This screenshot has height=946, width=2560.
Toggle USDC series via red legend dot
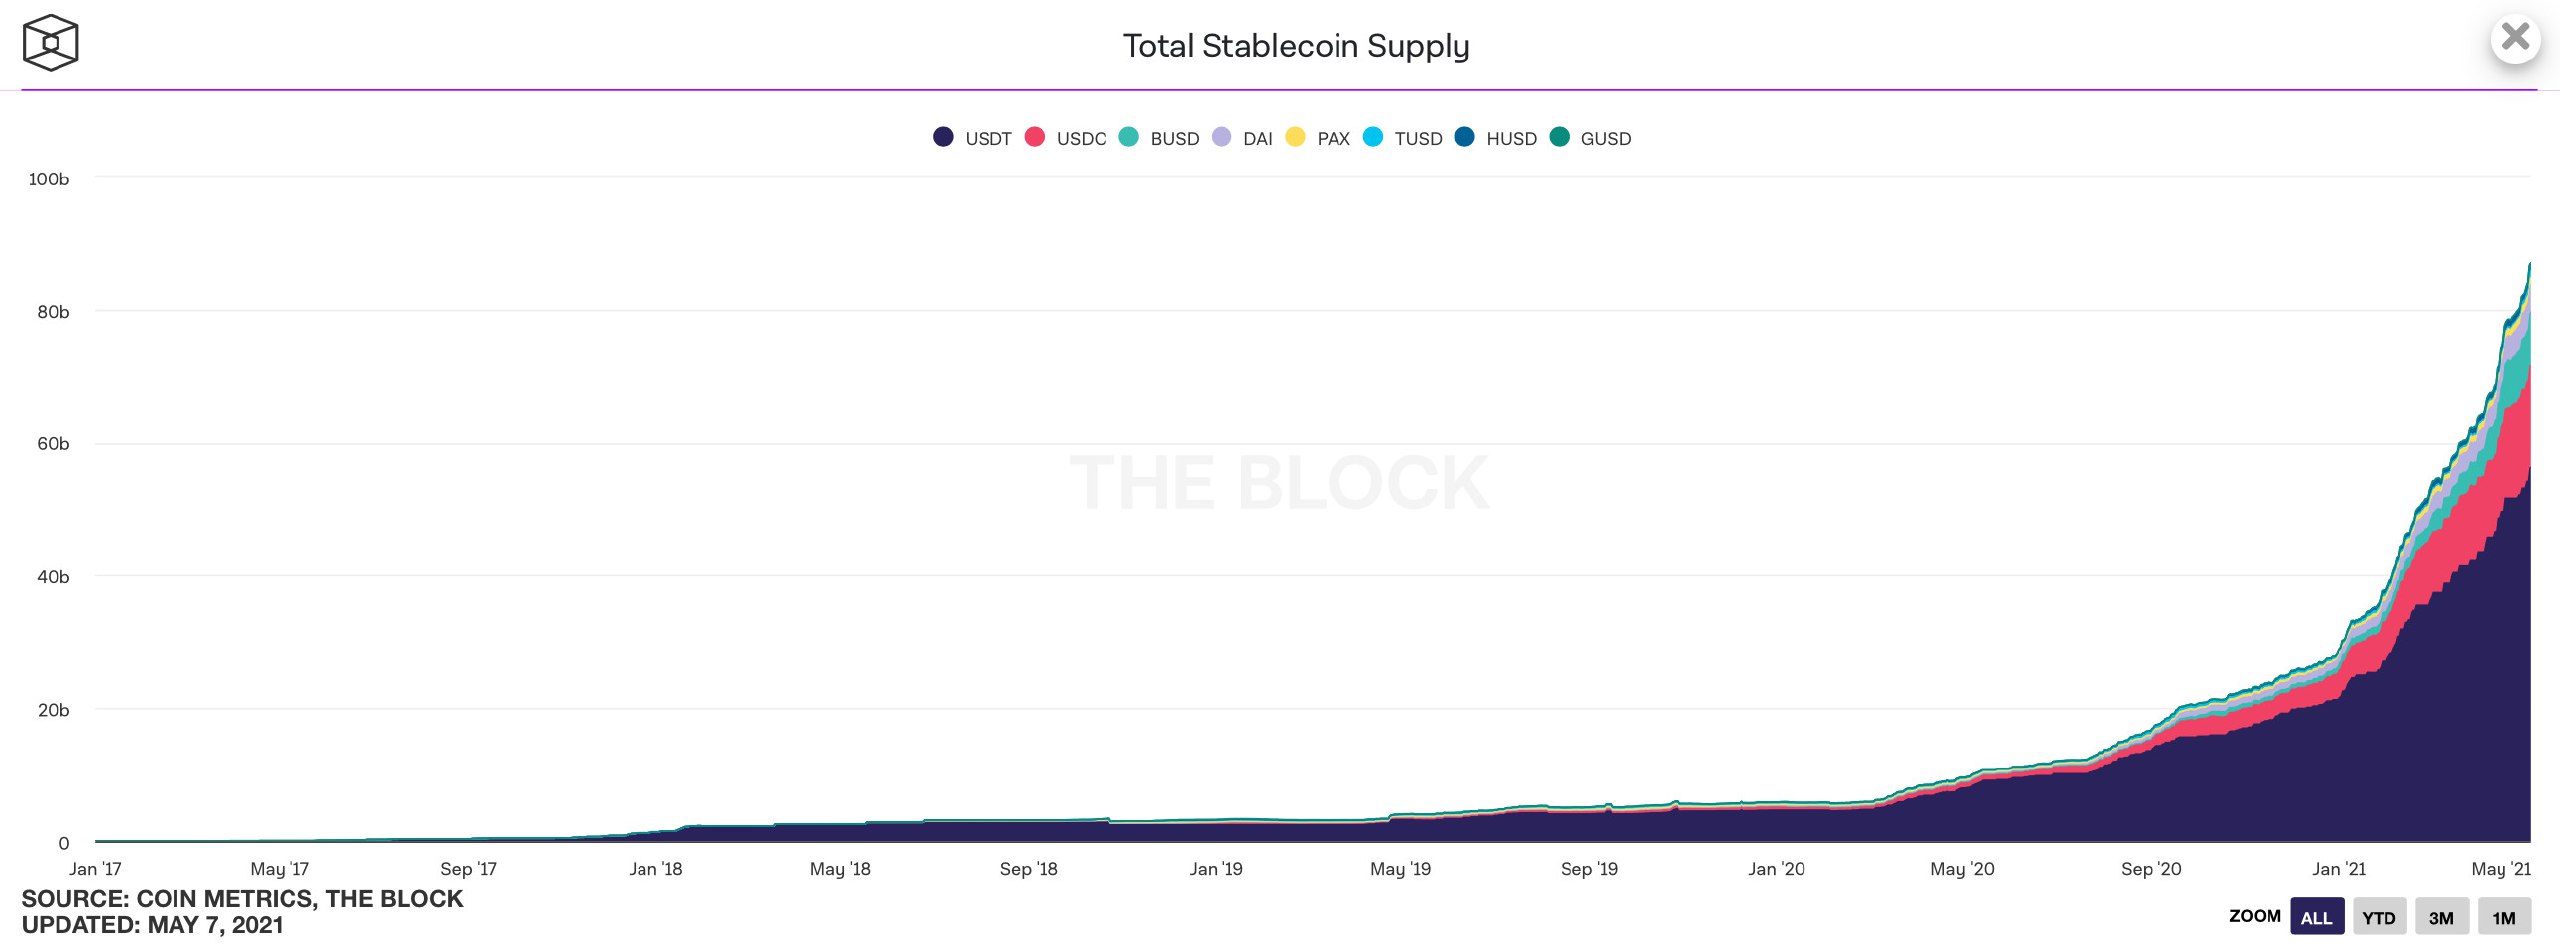coord(1035,137)
